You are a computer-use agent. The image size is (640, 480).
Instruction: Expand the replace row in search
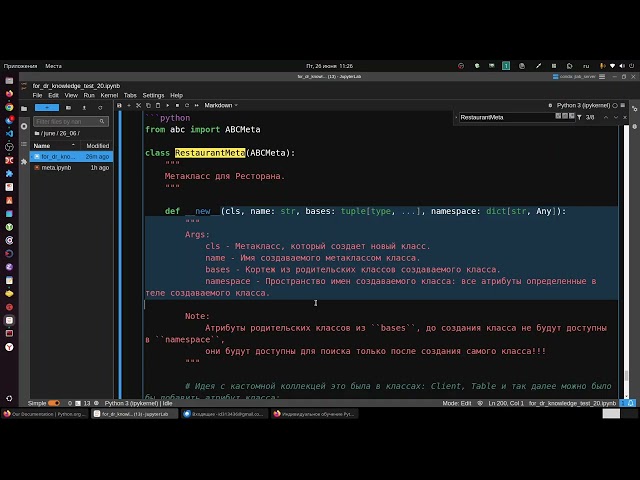click(x=456, y=118)
